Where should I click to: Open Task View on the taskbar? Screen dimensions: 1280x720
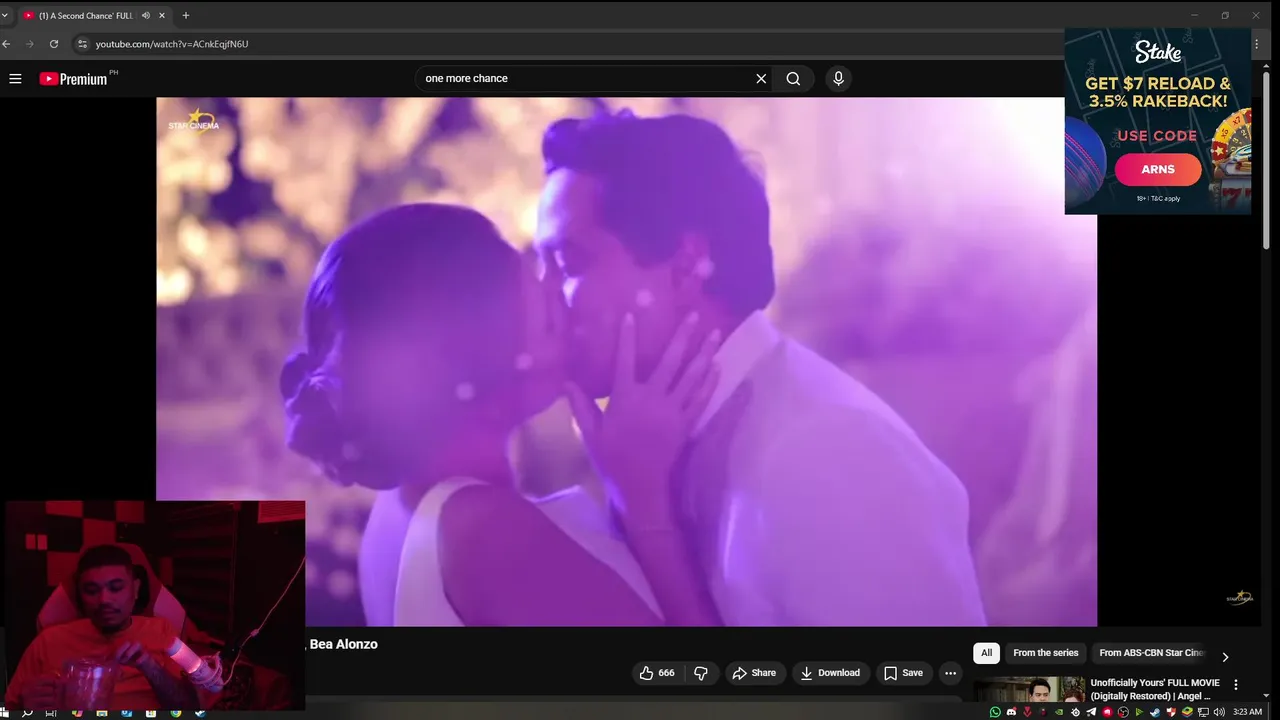point(51,713)
